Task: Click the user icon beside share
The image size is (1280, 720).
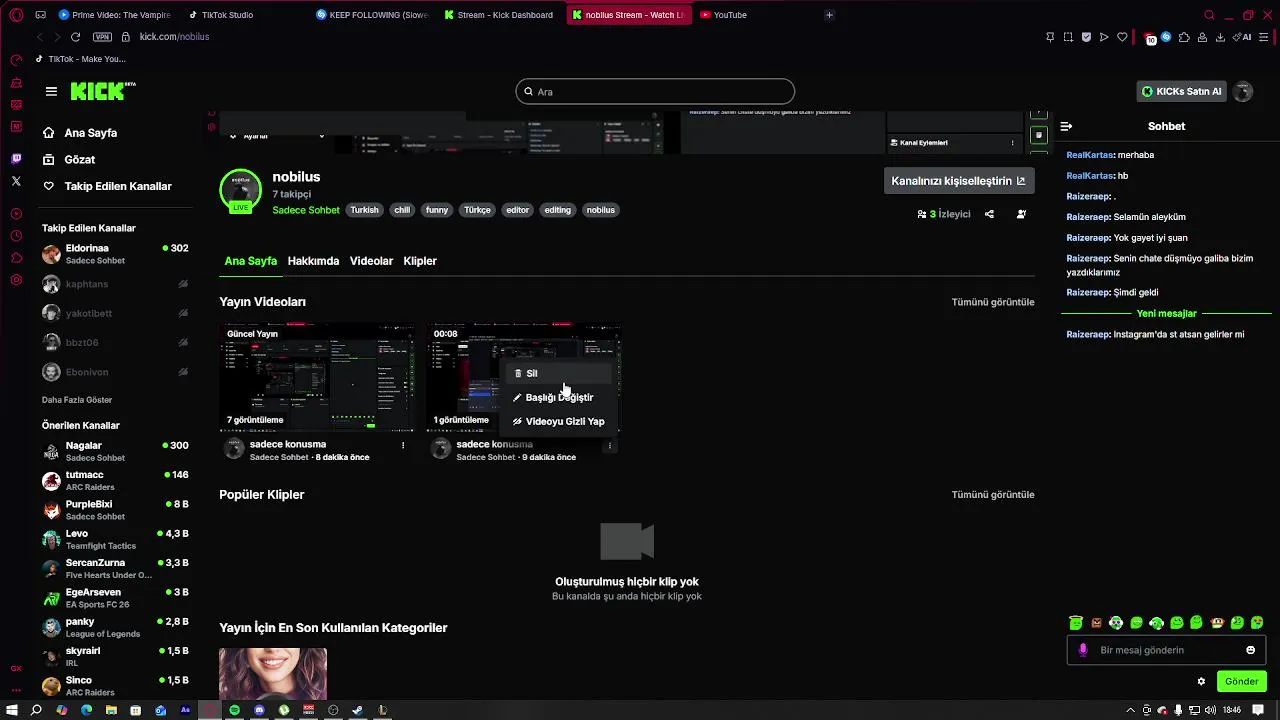Action: (x=1021, y=214)
